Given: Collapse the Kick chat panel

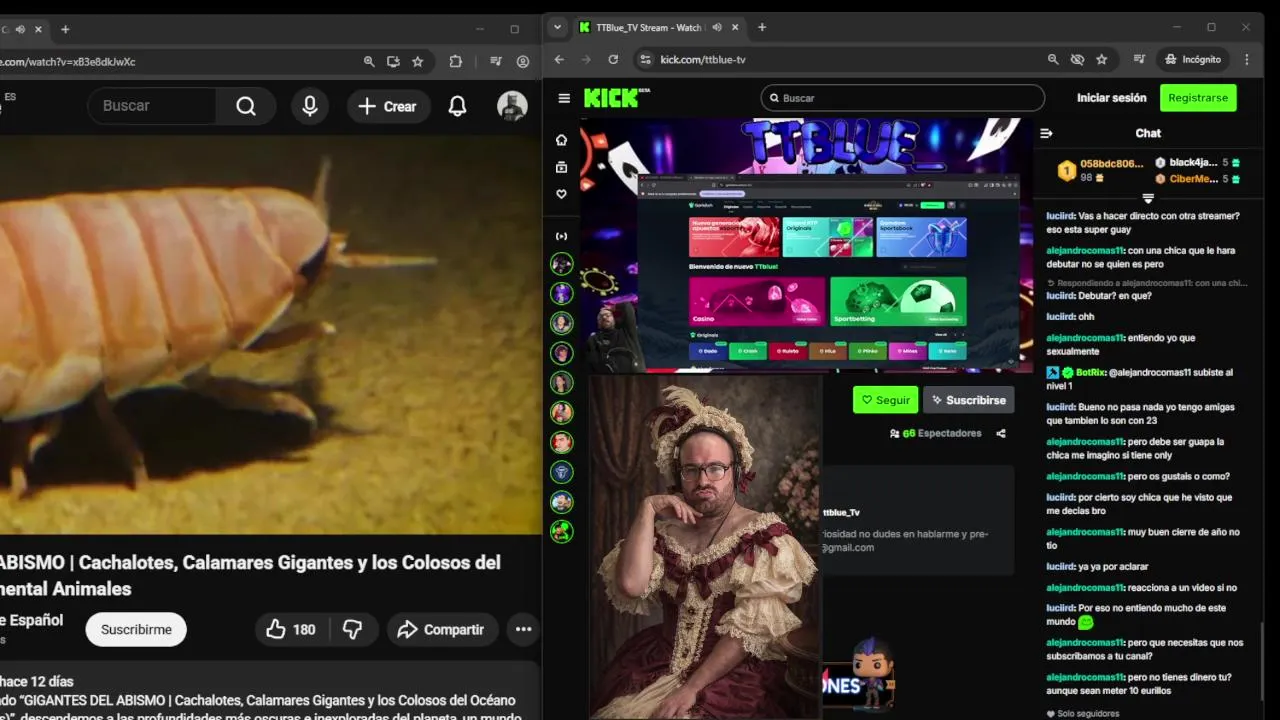Looking at the screenshot, I should [1046, 133].
